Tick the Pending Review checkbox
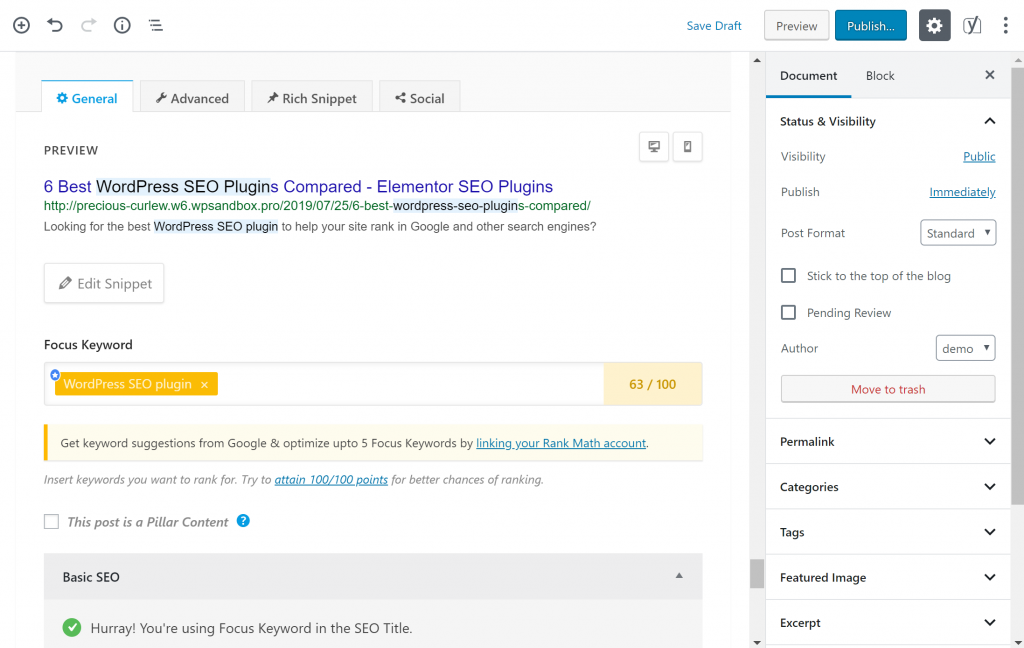1024x648 pixels. point(788,313)
